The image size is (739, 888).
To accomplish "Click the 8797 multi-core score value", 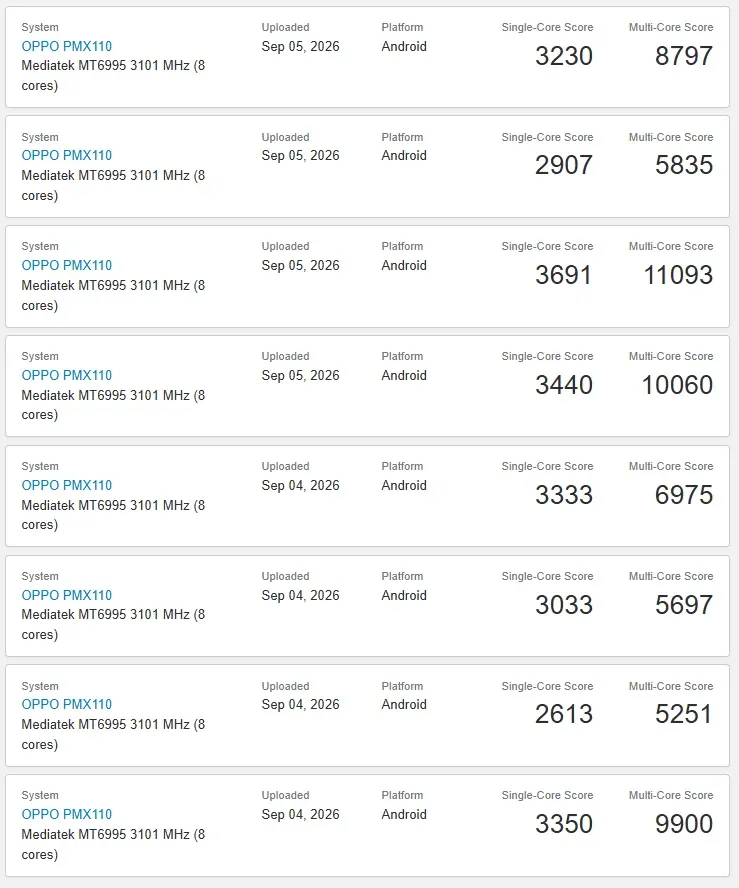I will tap(684, 56).
